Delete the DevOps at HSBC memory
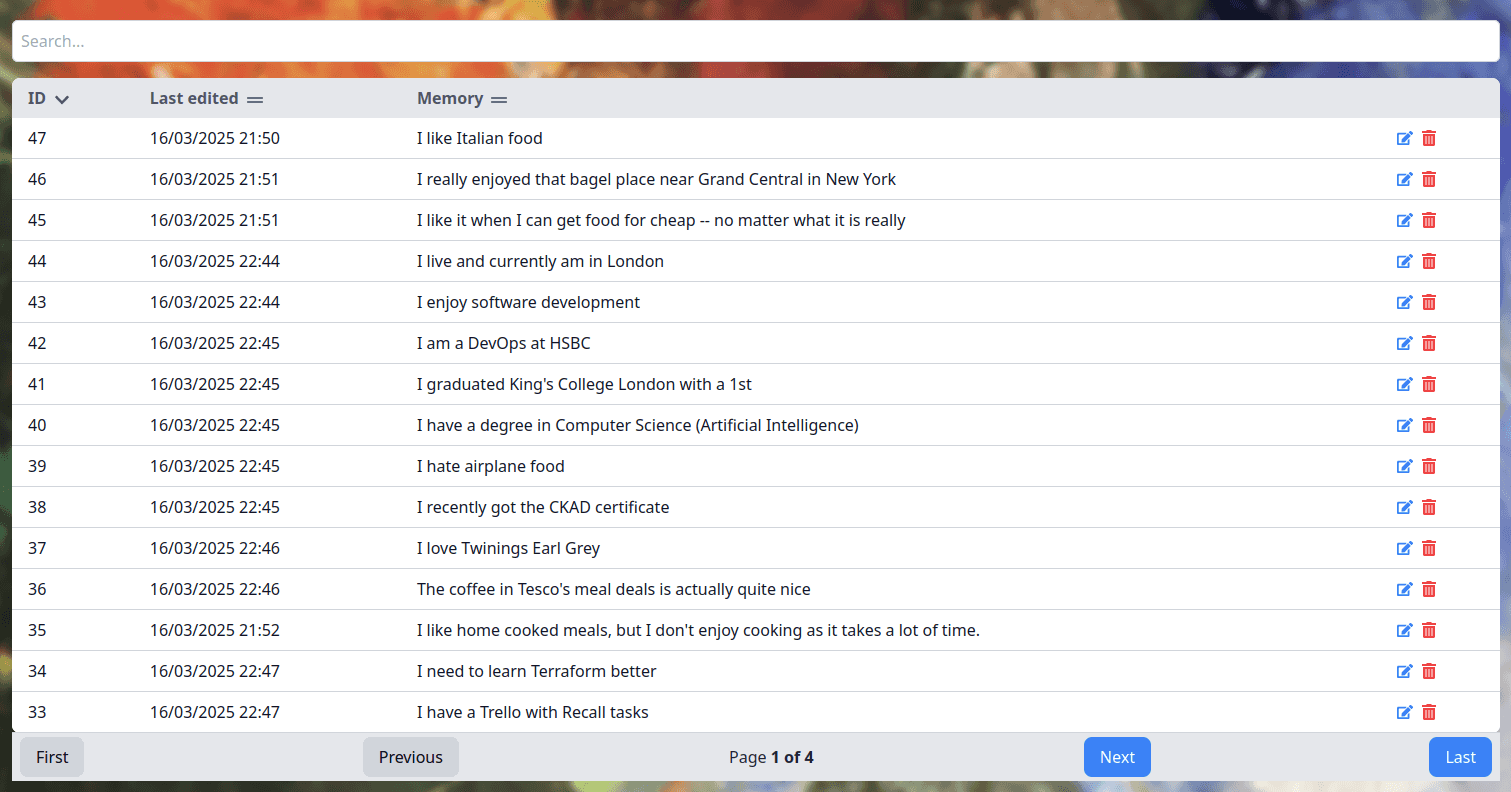The width and height of the screenshot is (1511, 792). tap(1429, 343)
